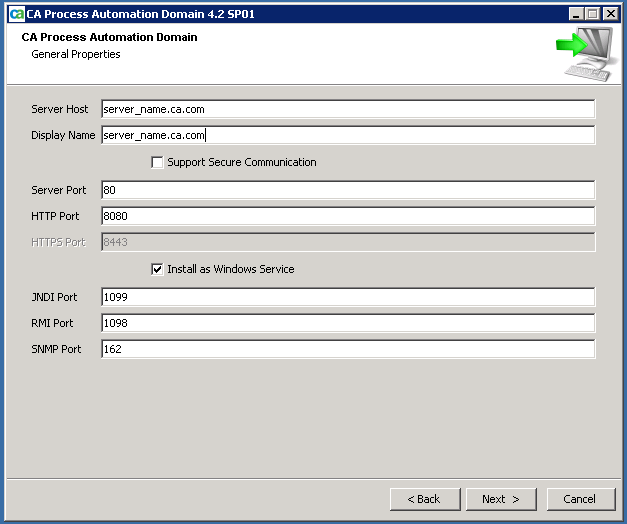Proceed with the Next button
Screen dimensions: 627x524
(501, 499)
